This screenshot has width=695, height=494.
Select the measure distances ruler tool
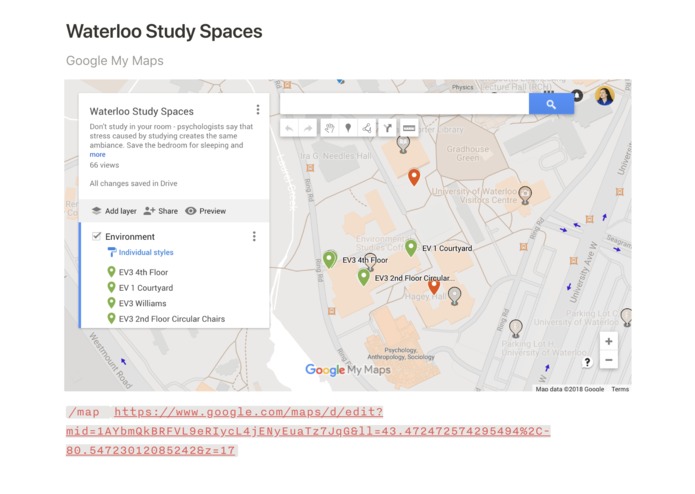409,128
